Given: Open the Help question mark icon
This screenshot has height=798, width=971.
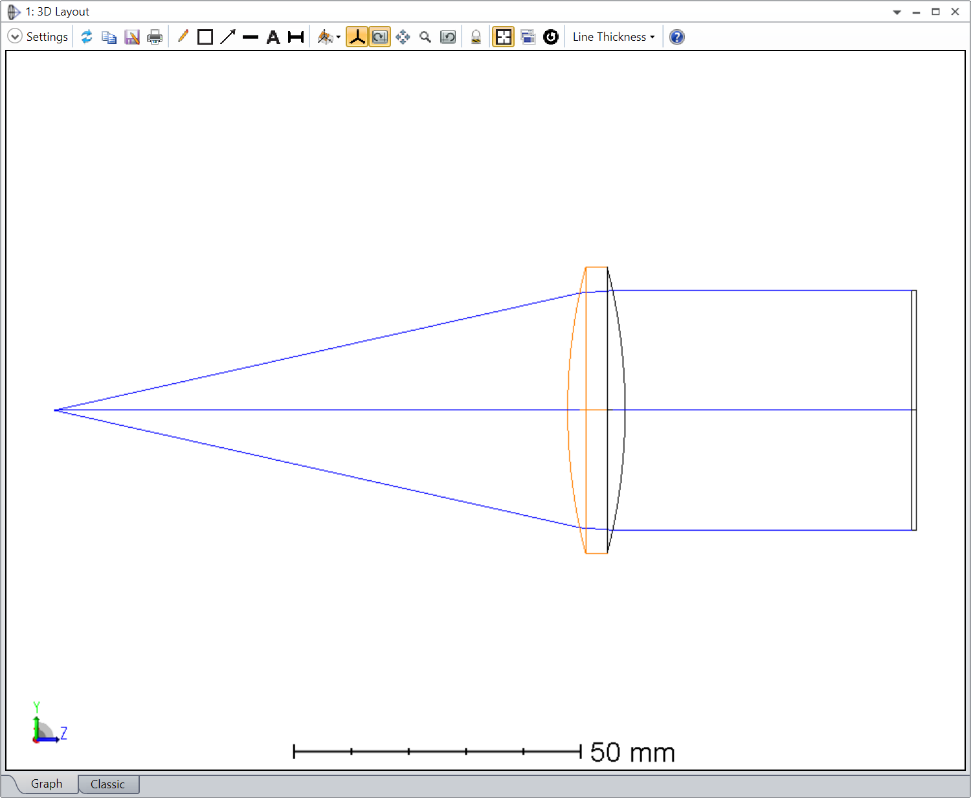Looking at the screenshot, I should click(677, 37).
